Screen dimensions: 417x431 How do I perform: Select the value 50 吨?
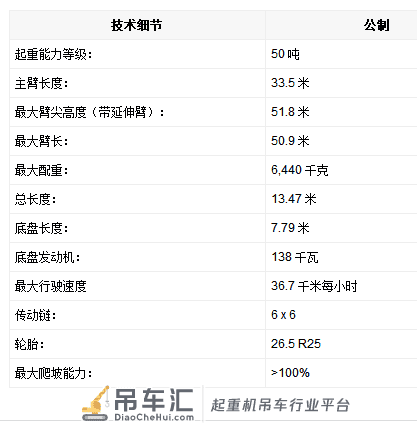tap(285, 54)
